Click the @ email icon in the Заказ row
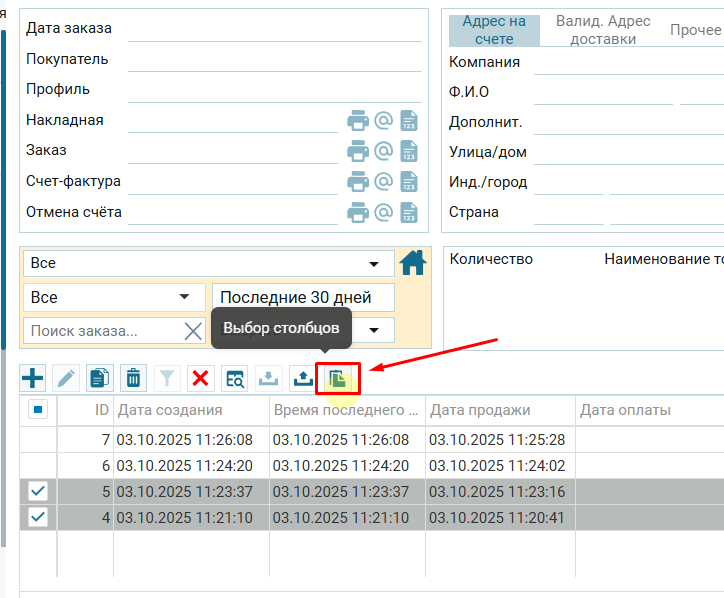This screenshot has width=724, height=598. pos(383,151)
